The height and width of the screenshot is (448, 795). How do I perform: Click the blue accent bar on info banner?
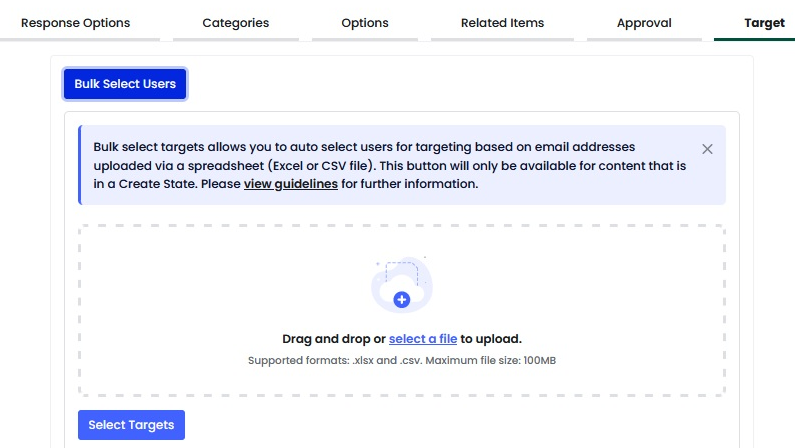point(80,165)
